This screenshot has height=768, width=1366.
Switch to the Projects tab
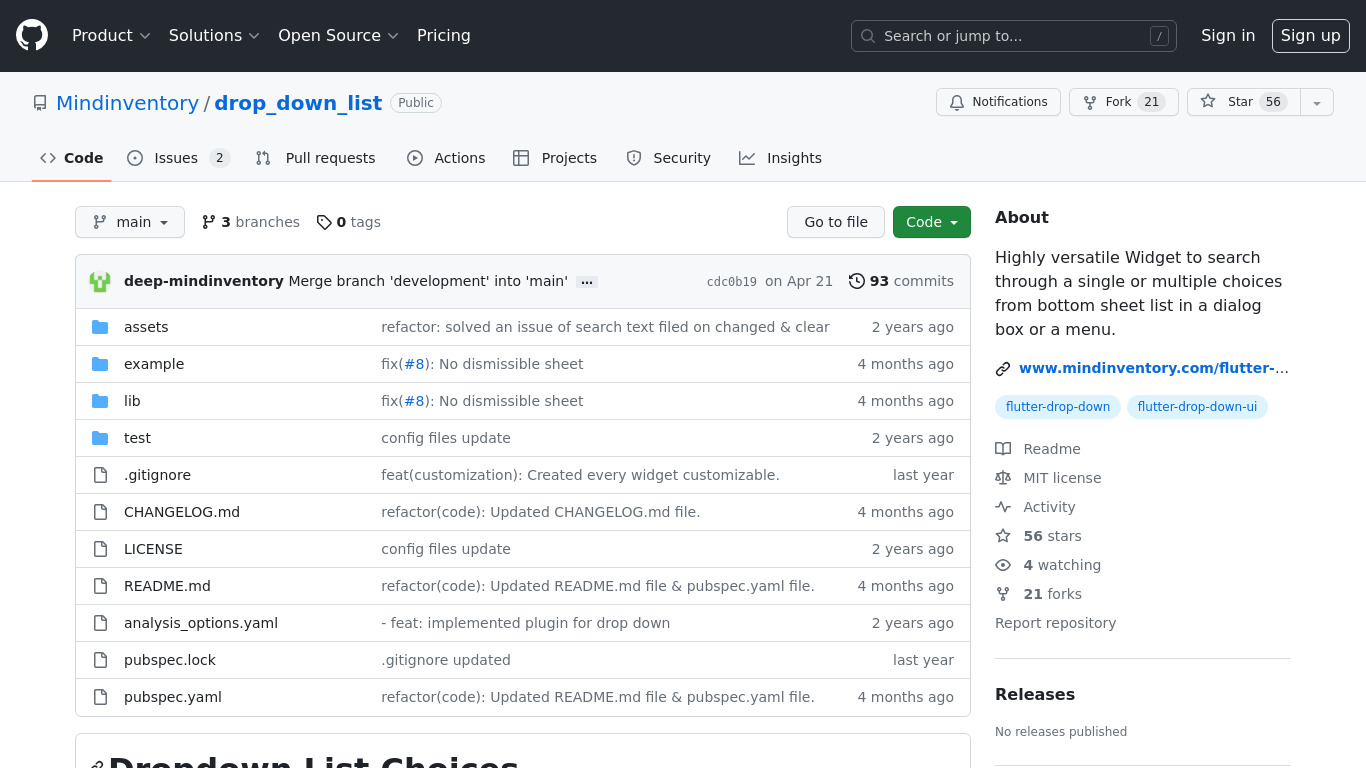555,158
